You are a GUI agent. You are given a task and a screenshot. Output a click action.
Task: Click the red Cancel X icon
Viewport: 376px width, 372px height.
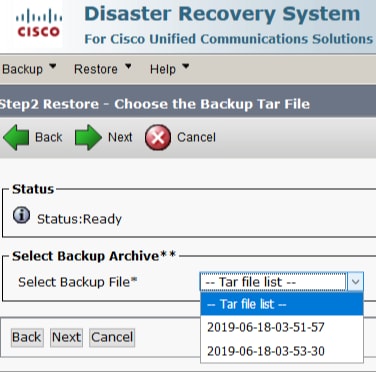click(158, 137)
